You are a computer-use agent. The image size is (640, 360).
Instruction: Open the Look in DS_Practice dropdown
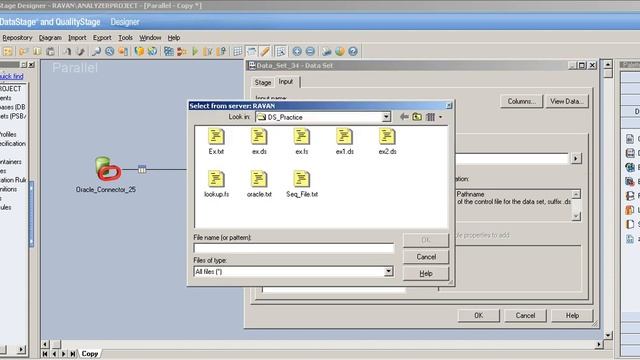[x=386, y=117]
